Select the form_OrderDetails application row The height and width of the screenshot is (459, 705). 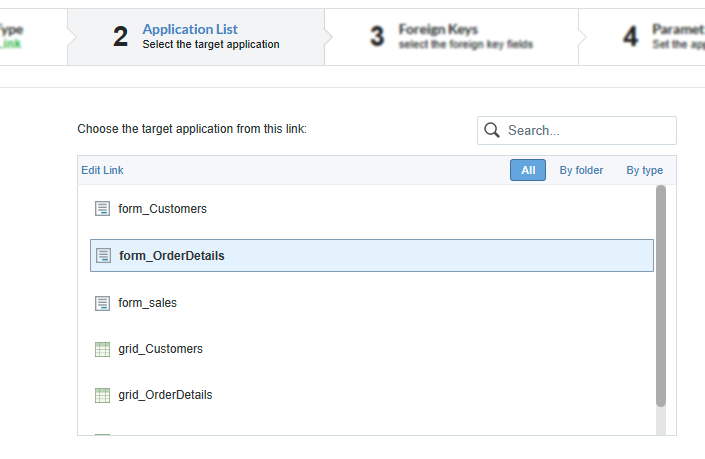coord(371,255)
